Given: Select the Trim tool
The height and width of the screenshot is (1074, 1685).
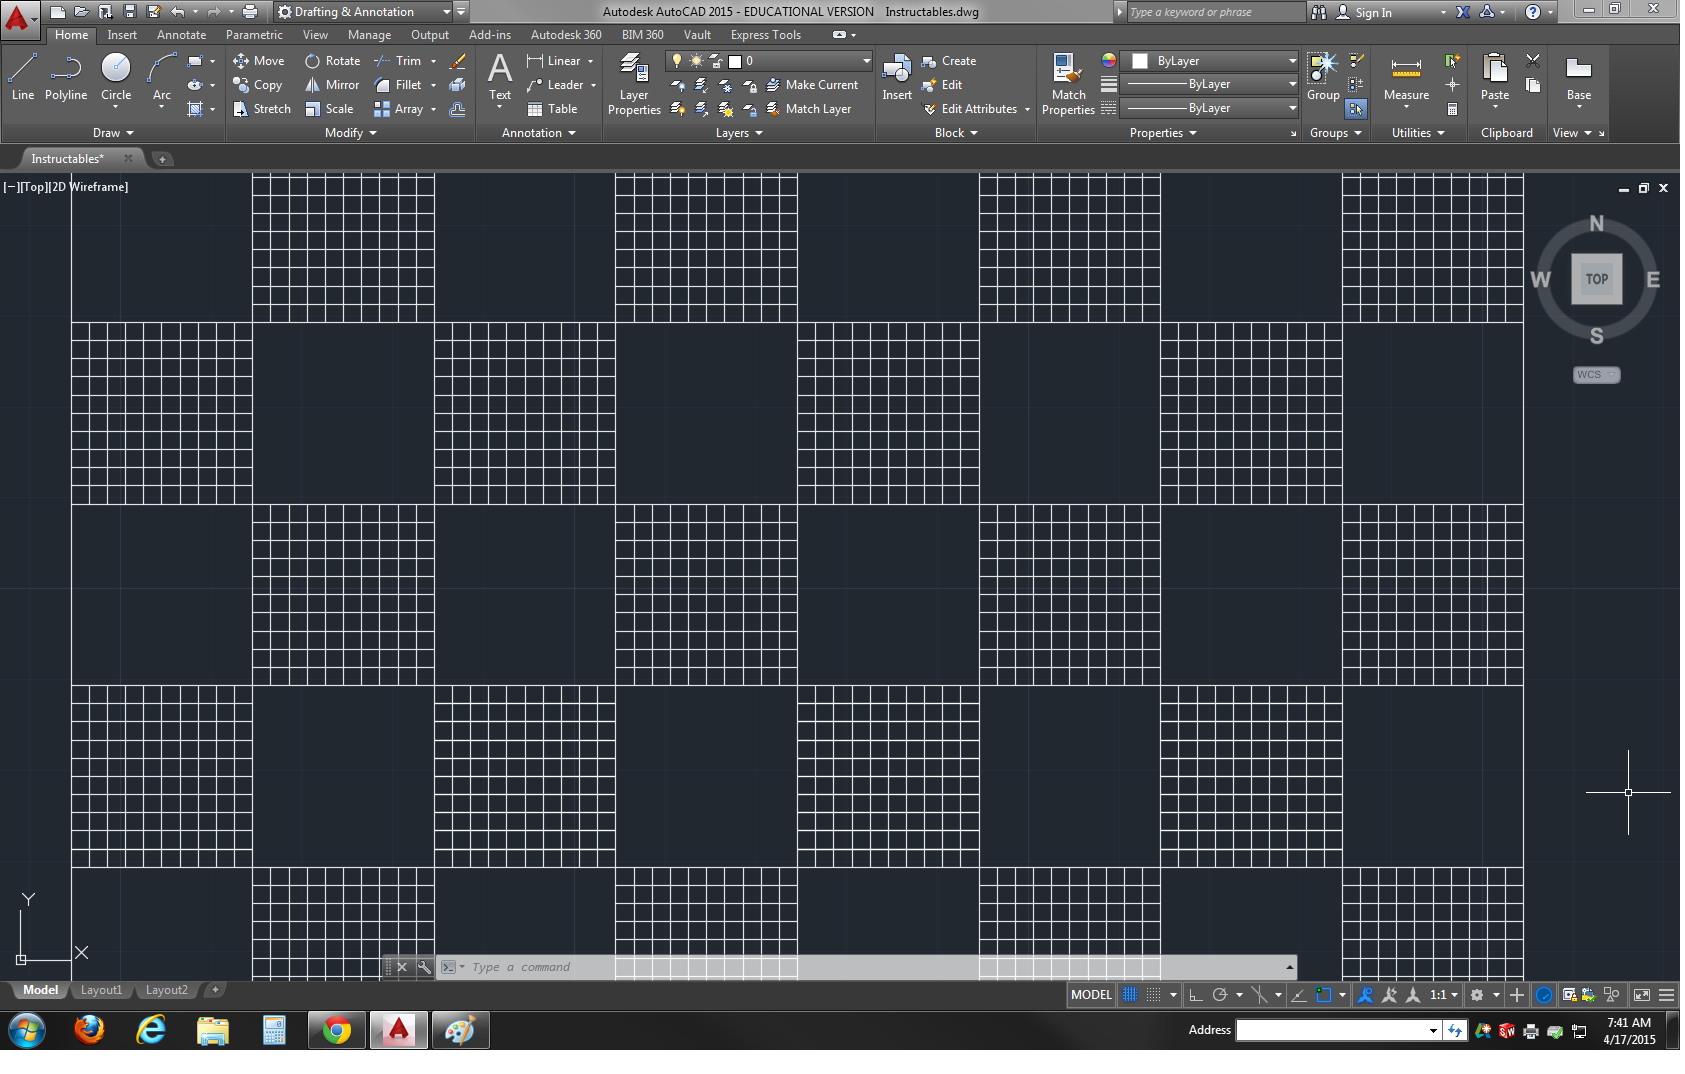Looking at the screenshot, I should [x=398, y=61].
